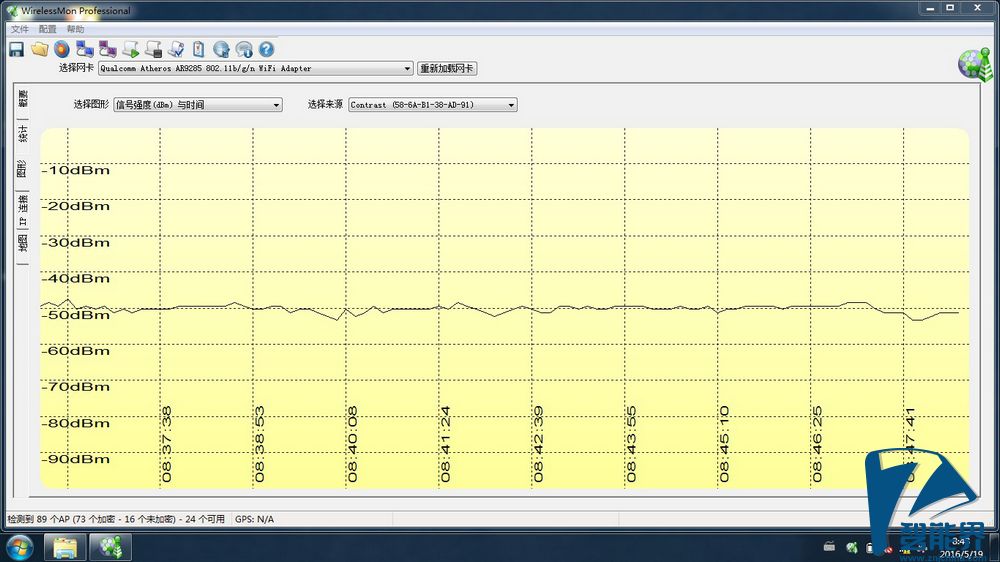The image size is (1000, 562).
Task: Click the status text 检测到 89 个AP
Action: tap(116, 519)
